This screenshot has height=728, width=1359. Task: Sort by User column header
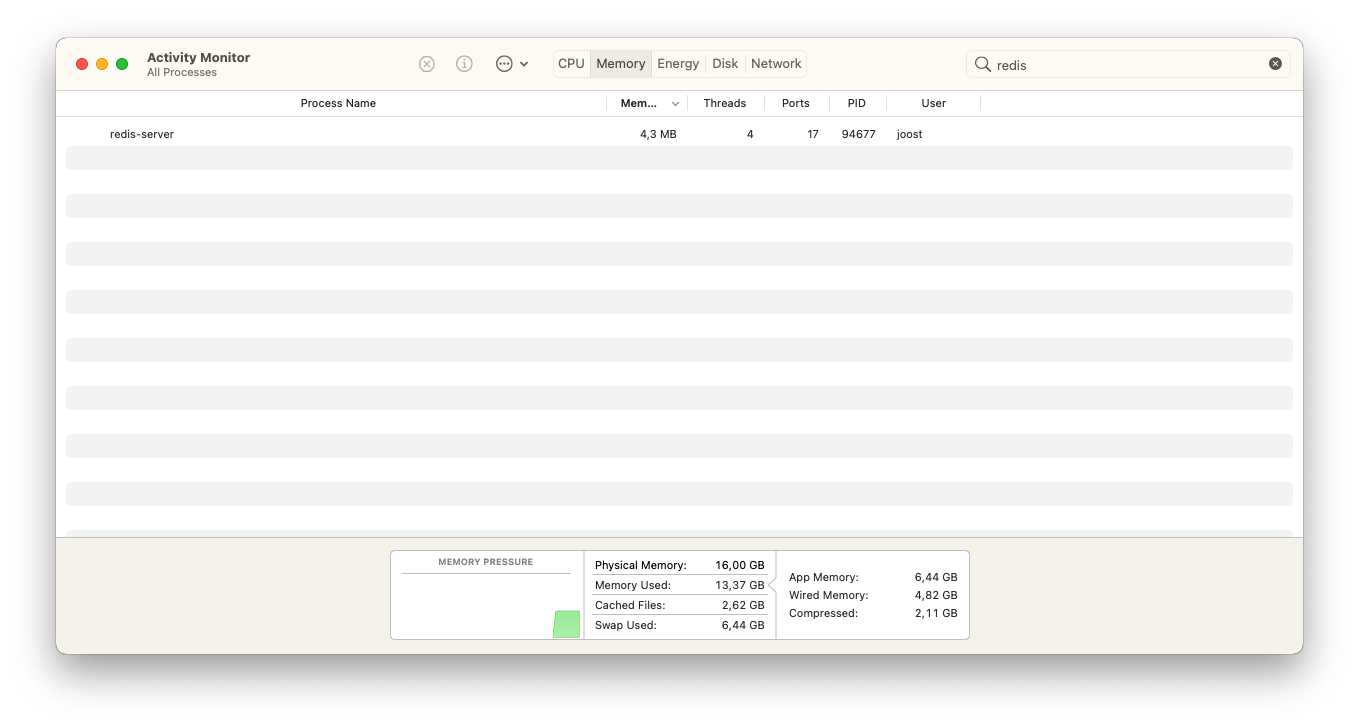point(933,103)
